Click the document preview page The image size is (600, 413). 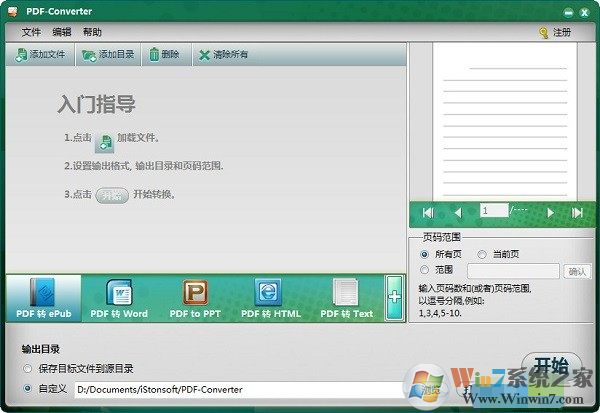(x=505, y=121)
